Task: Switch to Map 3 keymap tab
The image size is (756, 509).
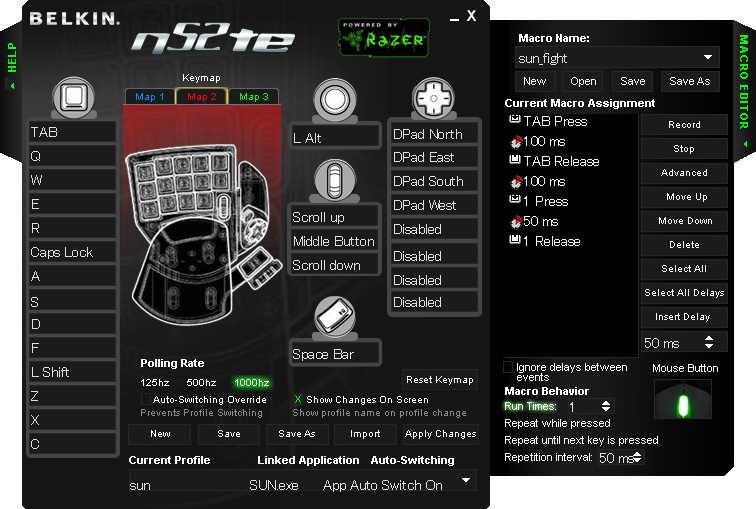Action: 254,96
